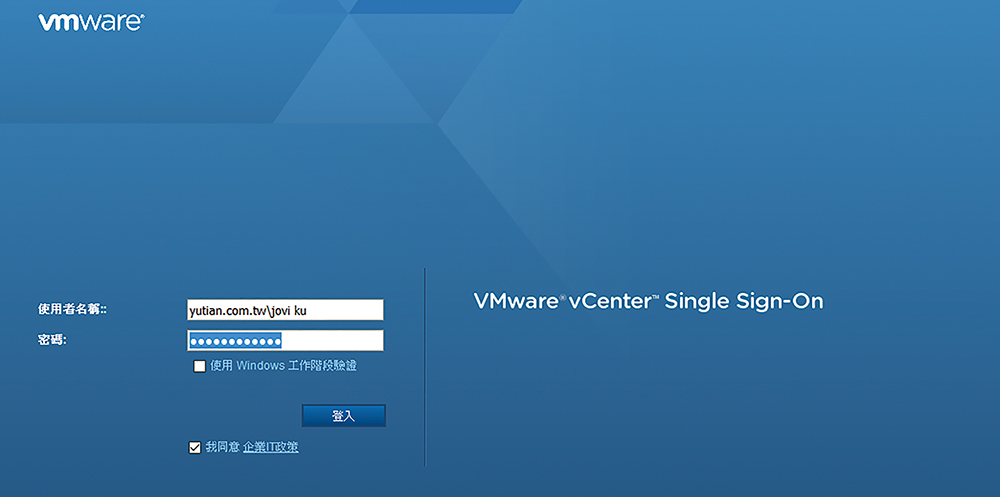Enable 使用 Windows 工作階段驗證 checkbox
The height and width of the screenshot is (497, 1000).
(x=200, y=366)
